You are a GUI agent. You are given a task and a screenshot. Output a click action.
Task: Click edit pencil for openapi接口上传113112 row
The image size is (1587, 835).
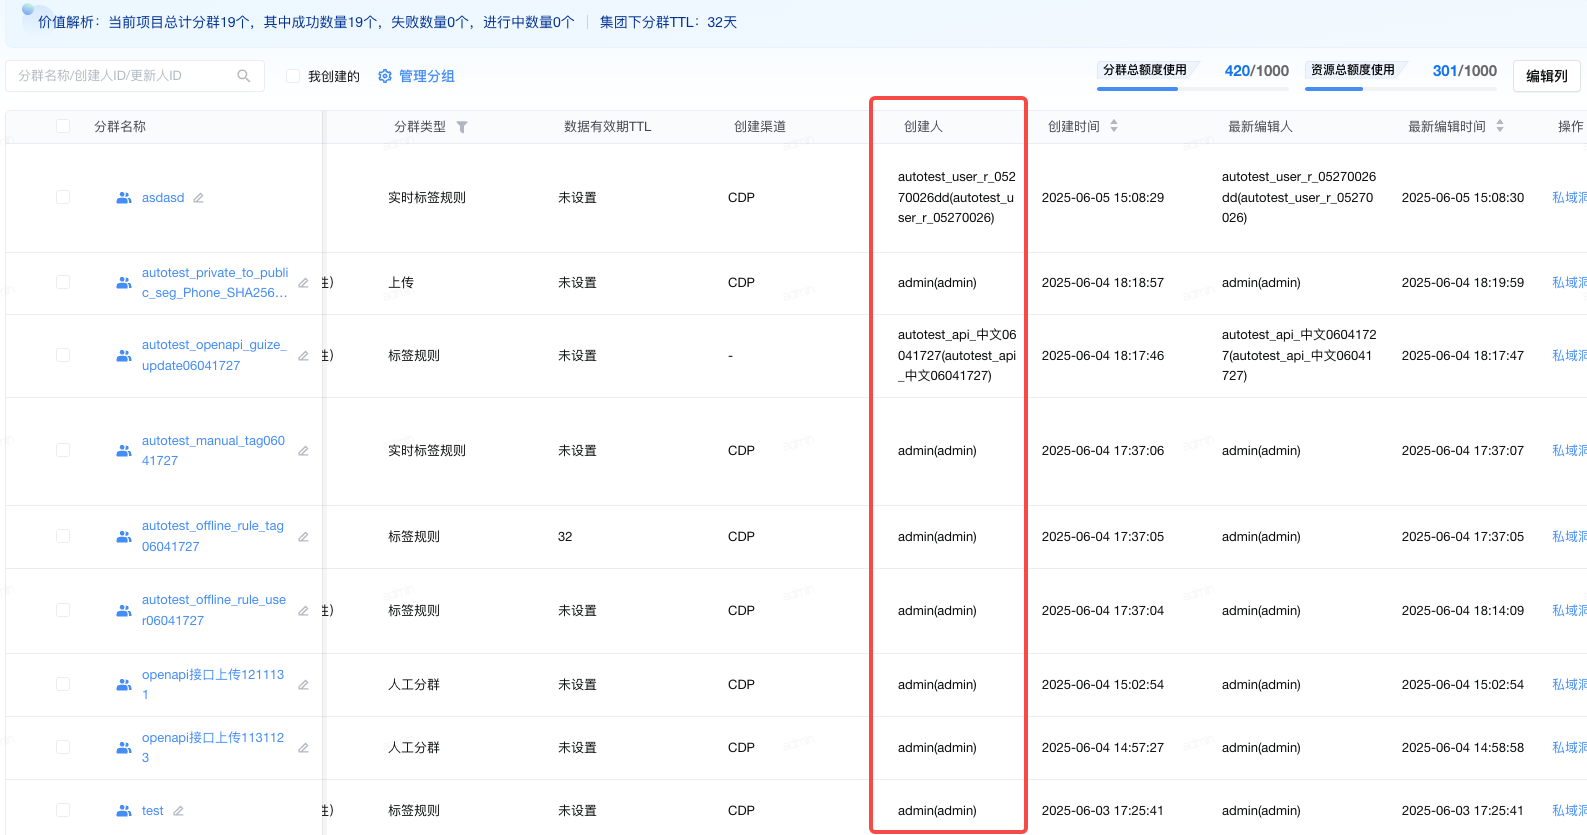pyautogui.click(x=303, y=748)
